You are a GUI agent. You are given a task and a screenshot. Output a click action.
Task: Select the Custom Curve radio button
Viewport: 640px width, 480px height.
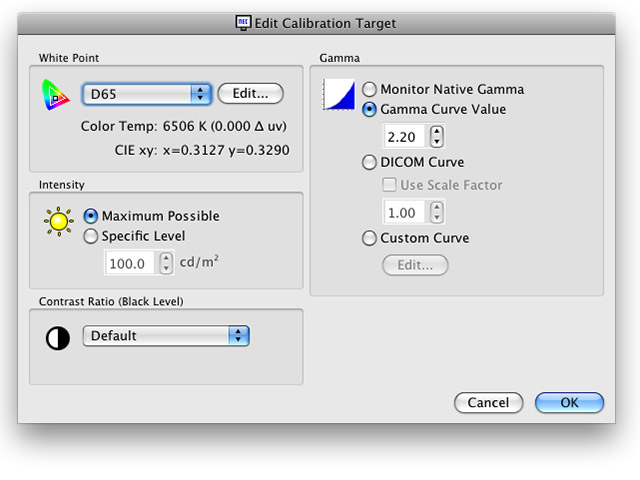coord(370,238)
